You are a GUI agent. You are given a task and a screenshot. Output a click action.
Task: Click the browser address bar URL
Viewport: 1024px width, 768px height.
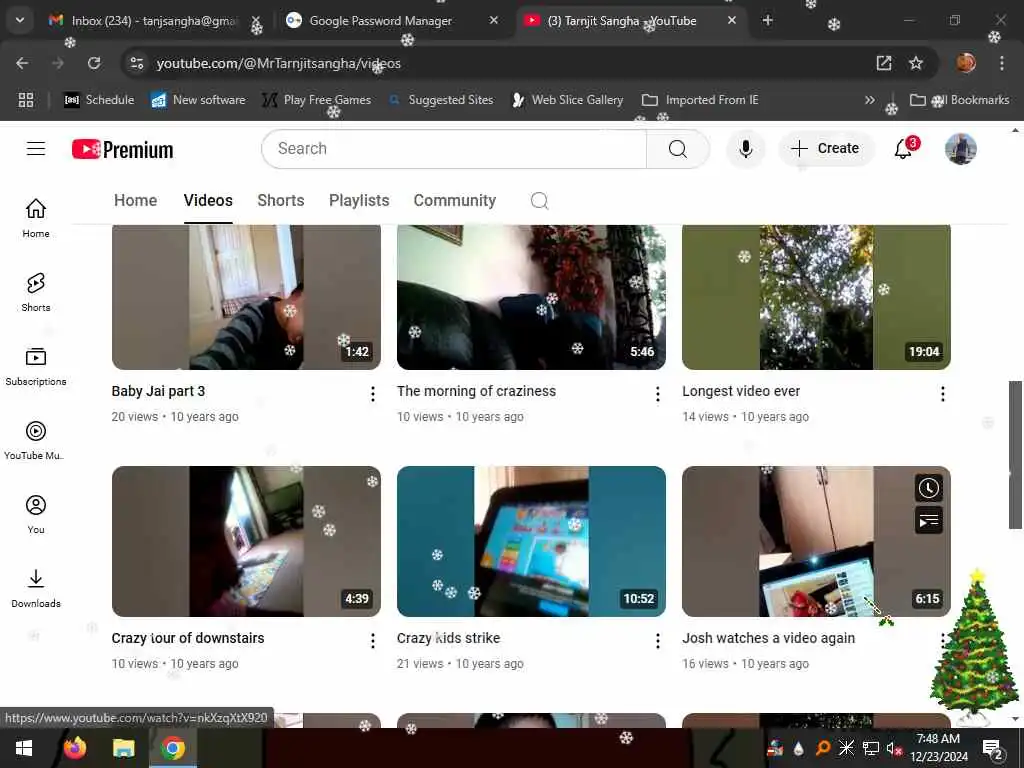tap(279, 63)
